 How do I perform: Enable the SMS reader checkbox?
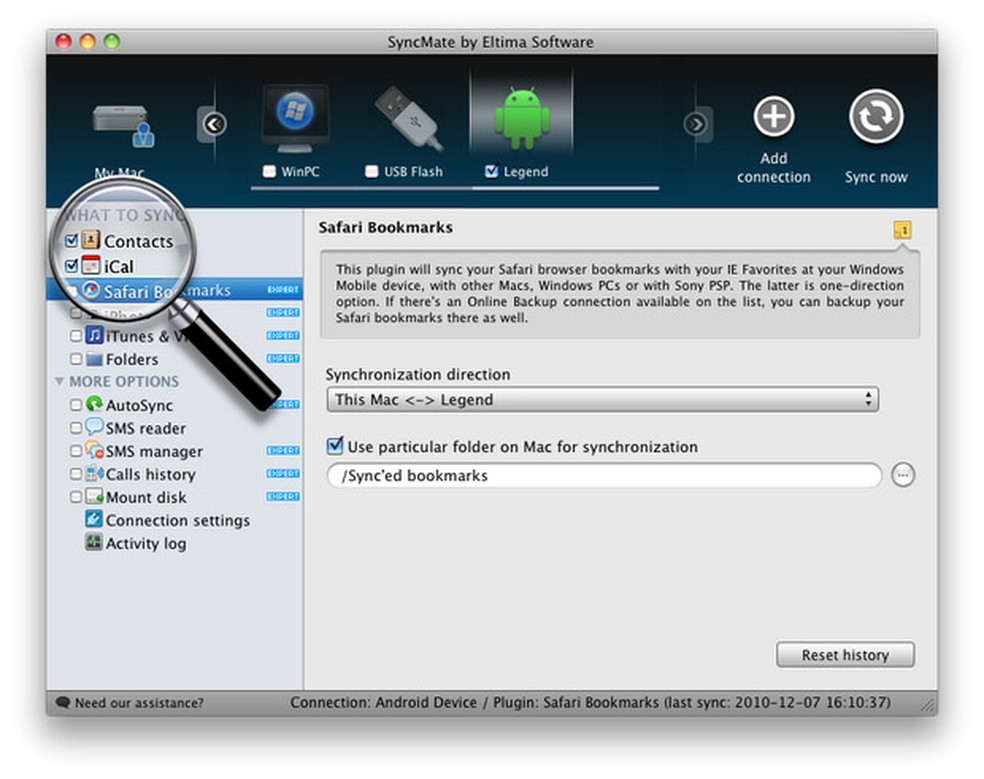76,428
